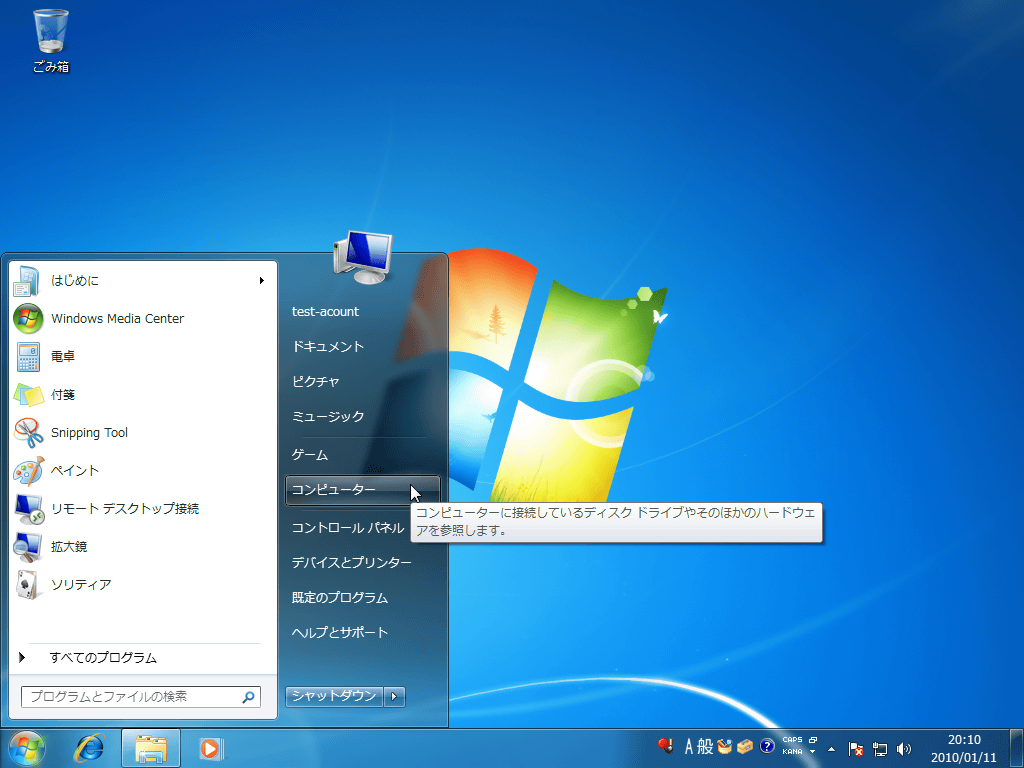Launch Internet Explorer from the taskbar
The image size is (1024, 768).
(89, 748)
